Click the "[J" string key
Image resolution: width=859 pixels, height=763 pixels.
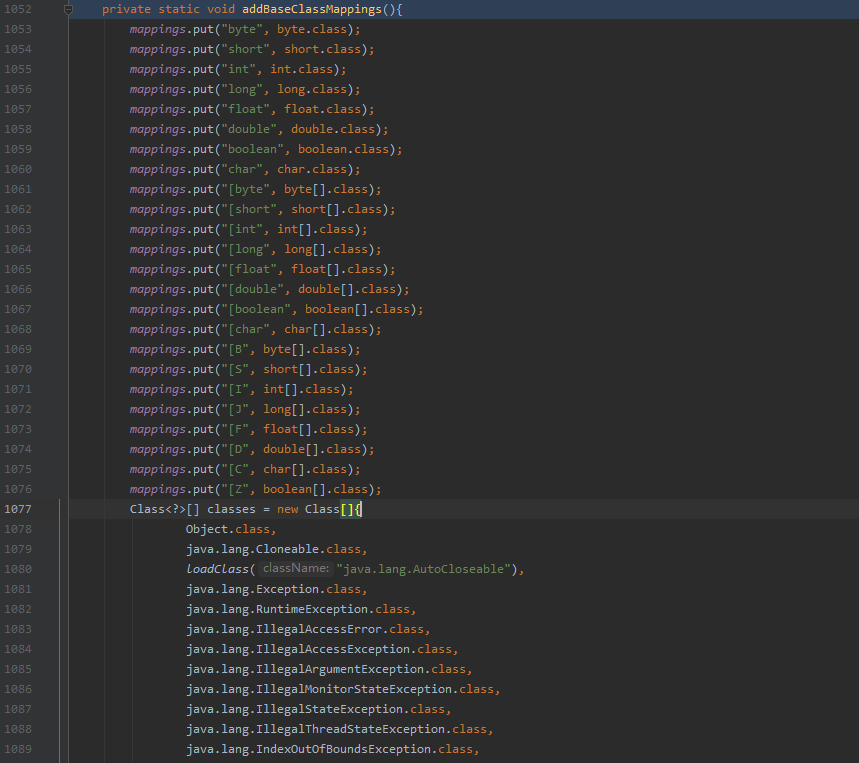(235, 409)
